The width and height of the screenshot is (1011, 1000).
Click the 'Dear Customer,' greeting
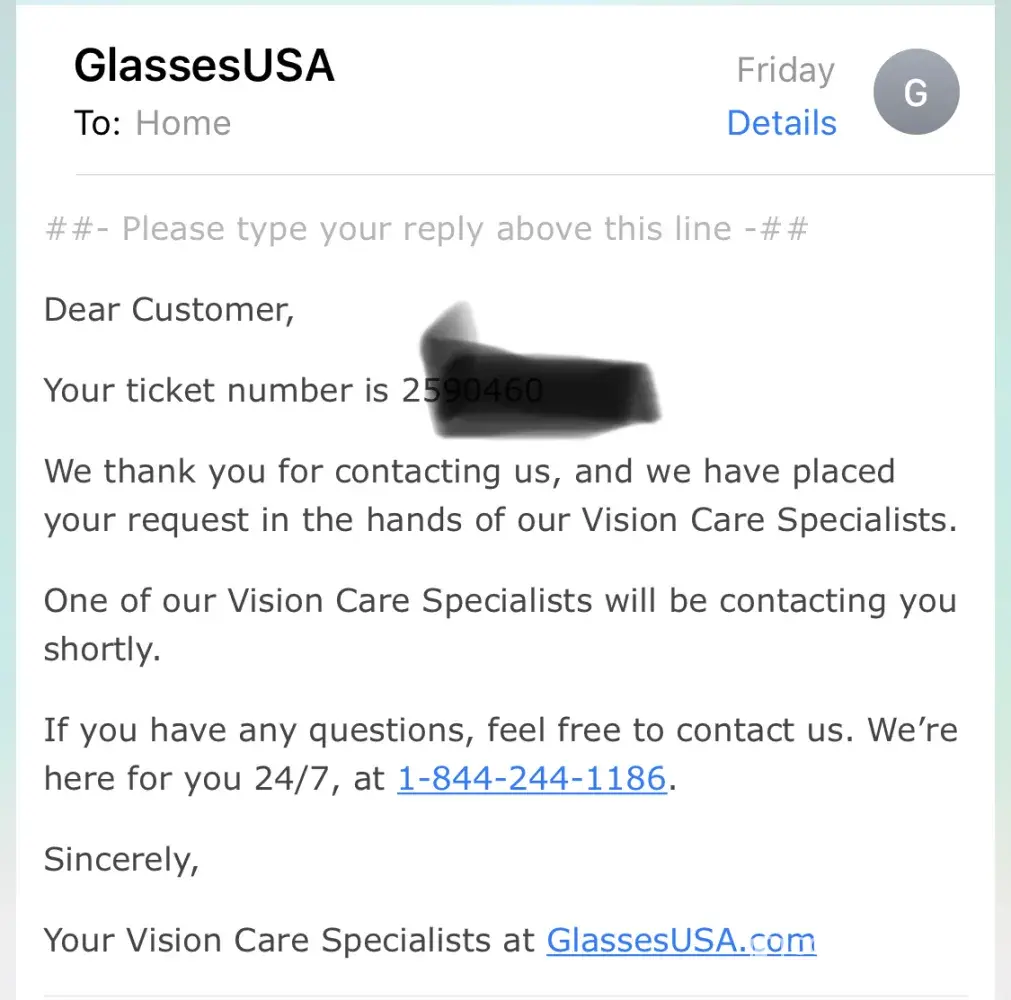(x=169, y=309)
